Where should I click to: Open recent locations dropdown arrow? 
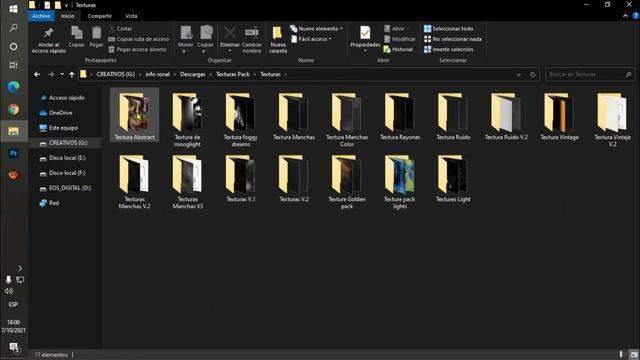pyautogui.click(x=62, y=74)
